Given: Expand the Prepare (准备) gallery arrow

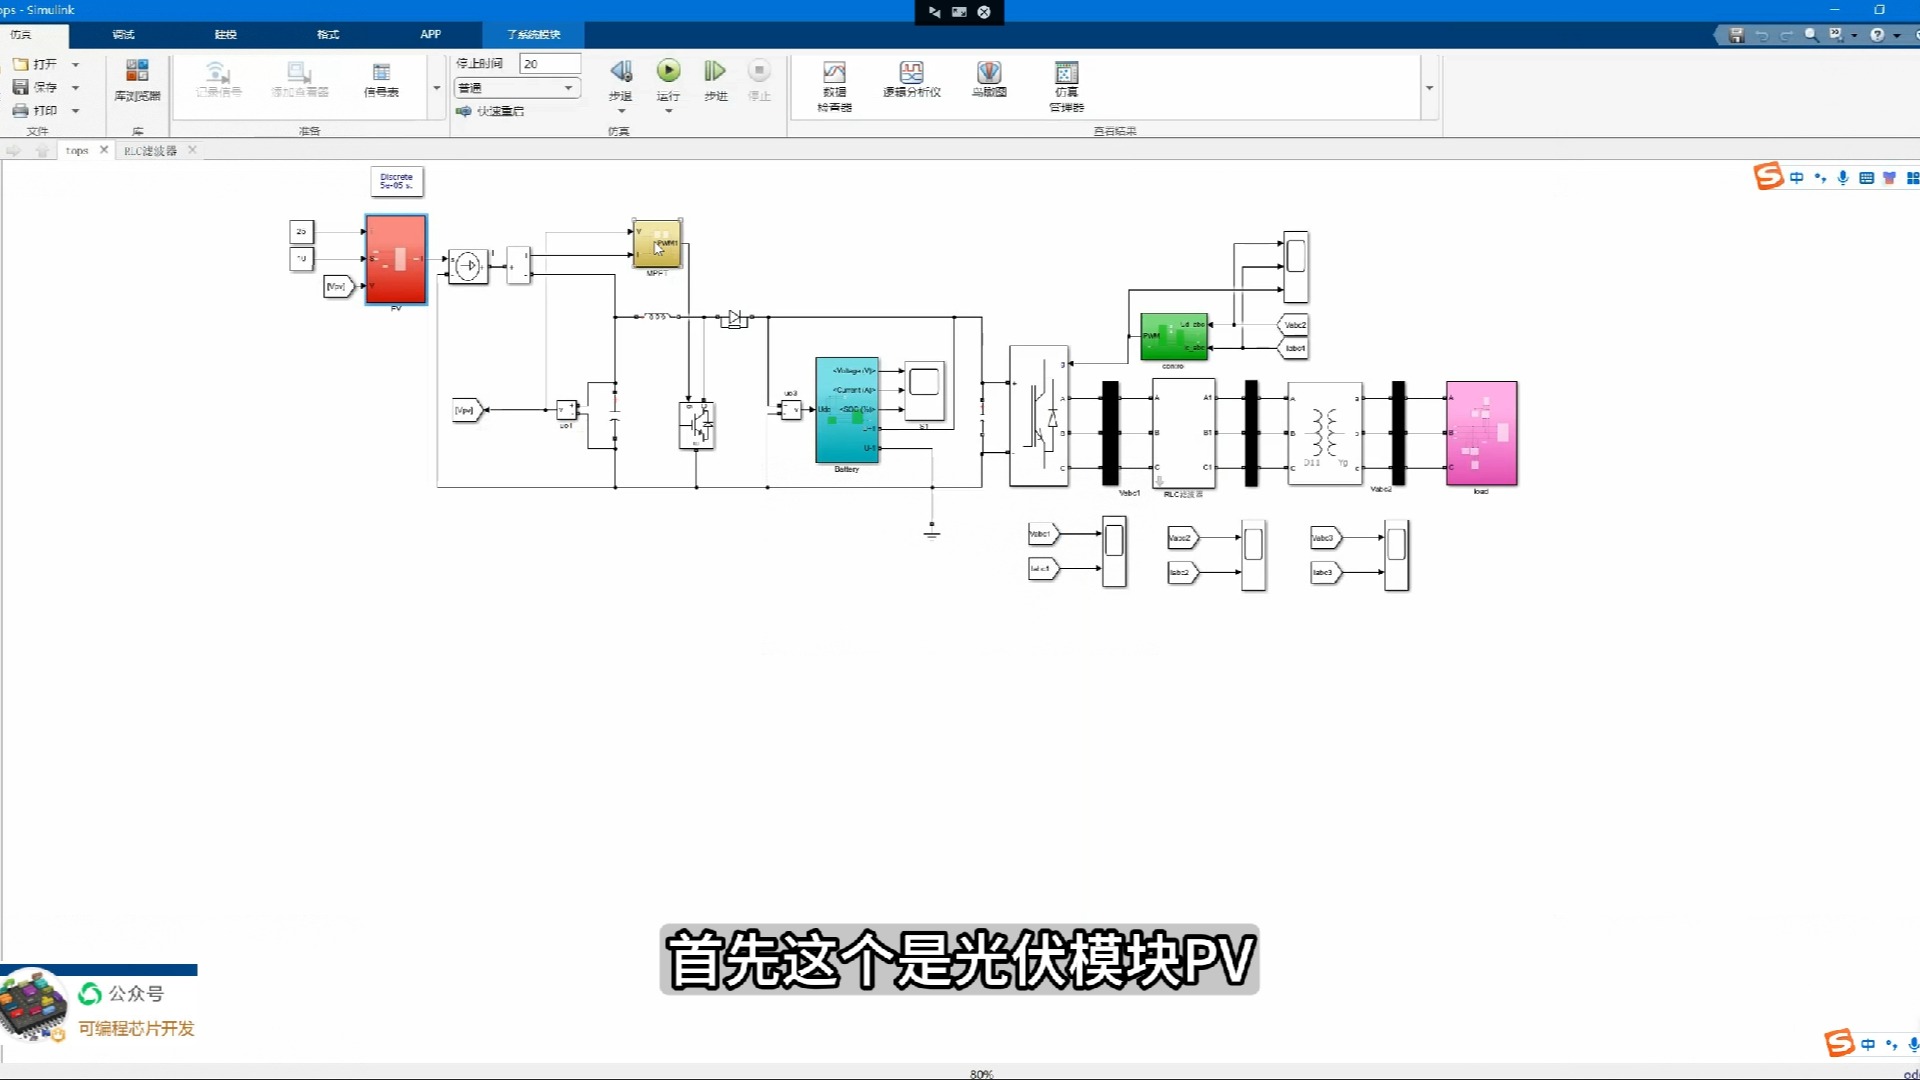Looking at the screenshot, I should [x=436, y=88].
